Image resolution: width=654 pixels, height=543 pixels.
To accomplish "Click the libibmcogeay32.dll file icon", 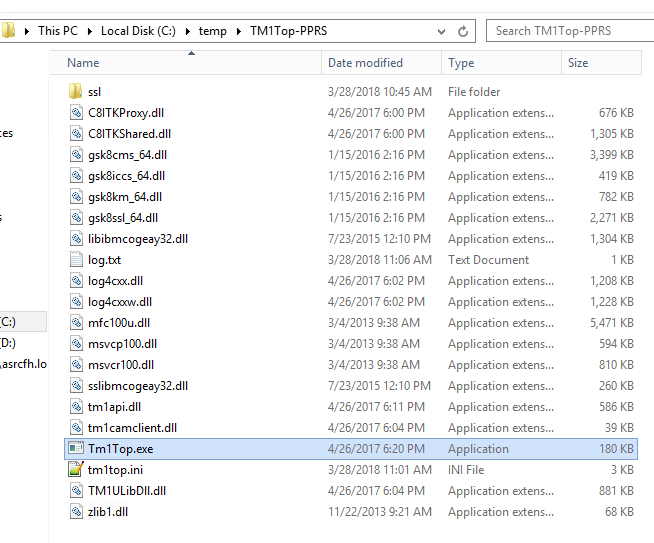I will point(76,239).
